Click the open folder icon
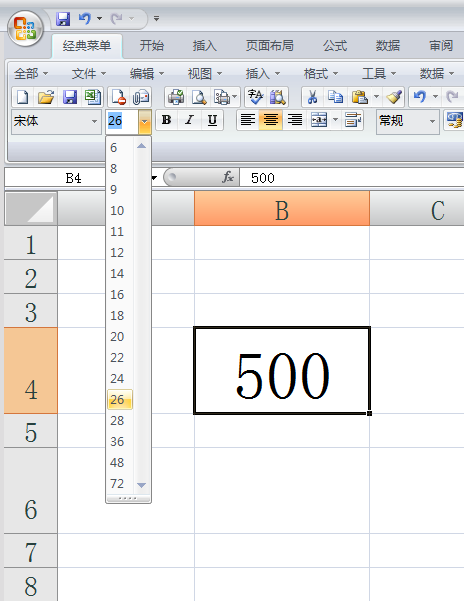 click(46, 97)
